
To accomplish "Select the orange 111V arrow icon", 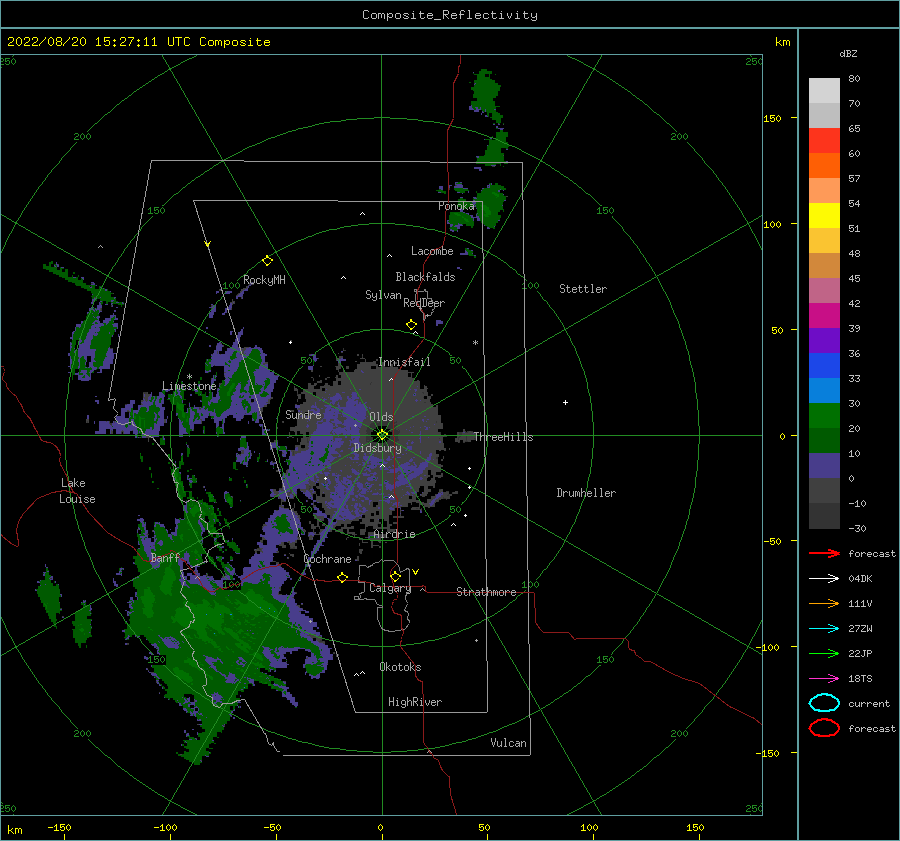I will click(824, 603).
